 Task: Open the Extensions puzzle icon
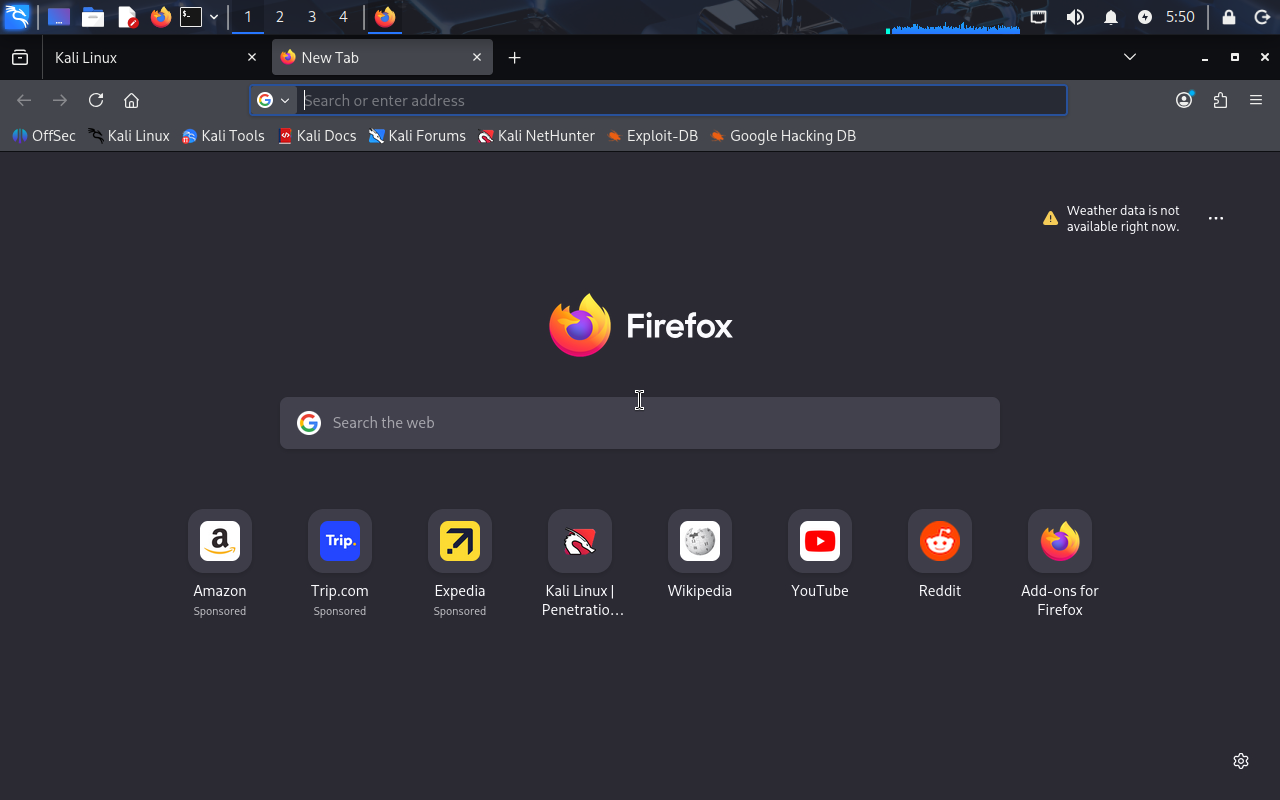(x=1220, y=100)
